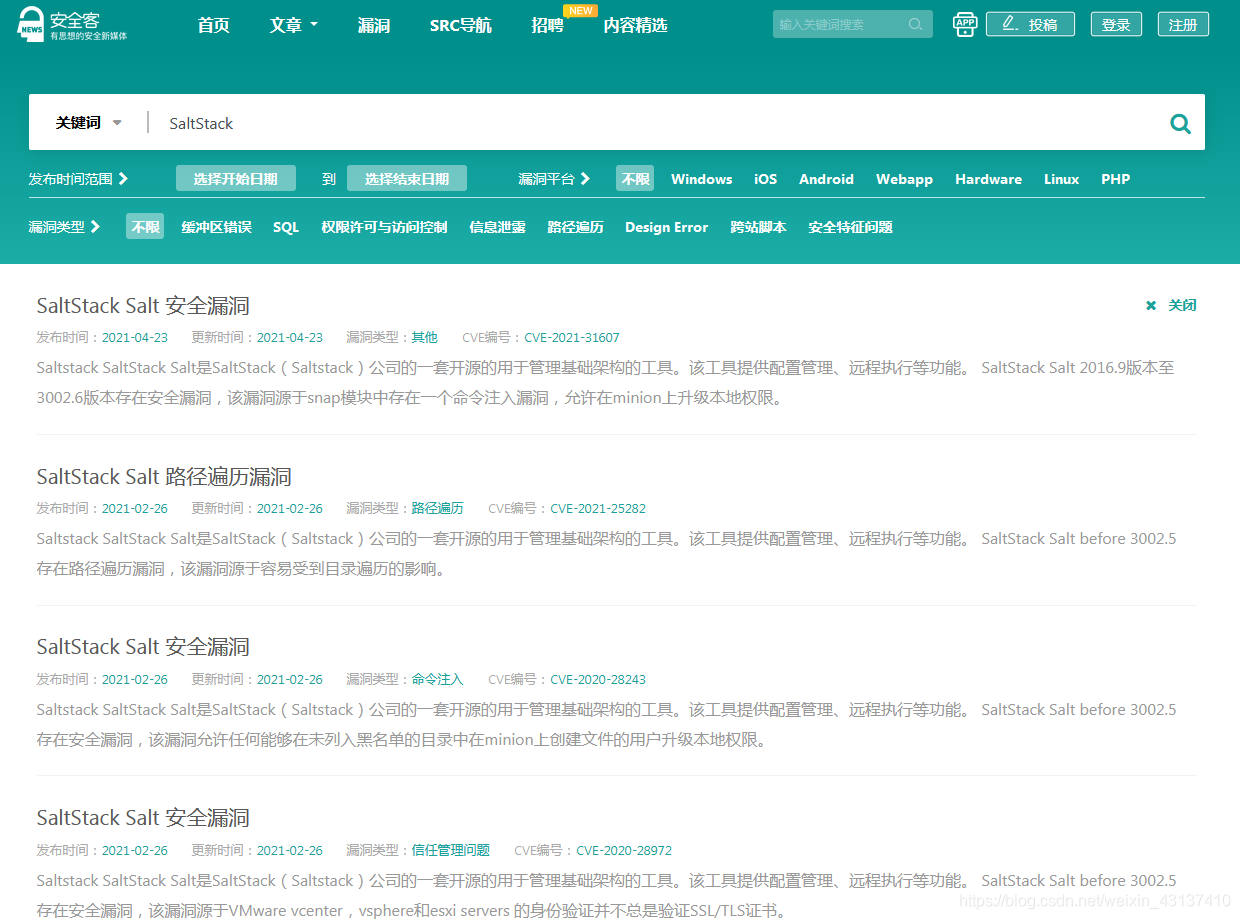Image resolution: width=1240 pixels, height=919 pixels.
Task: Filter type by SQL
Action: (286, 227)
